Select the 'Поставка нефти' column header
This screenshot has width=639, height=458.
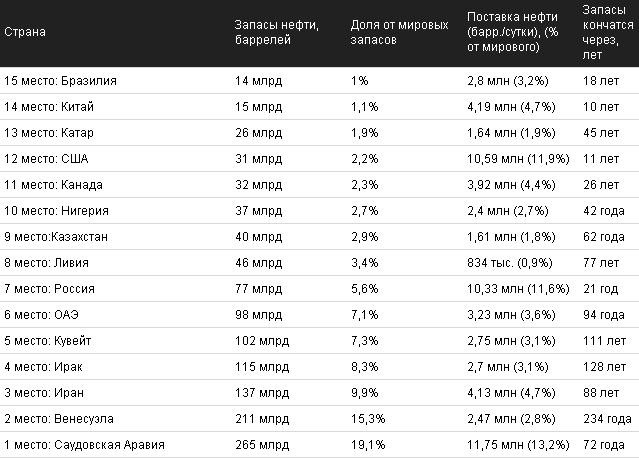click(x=513, y=32)
